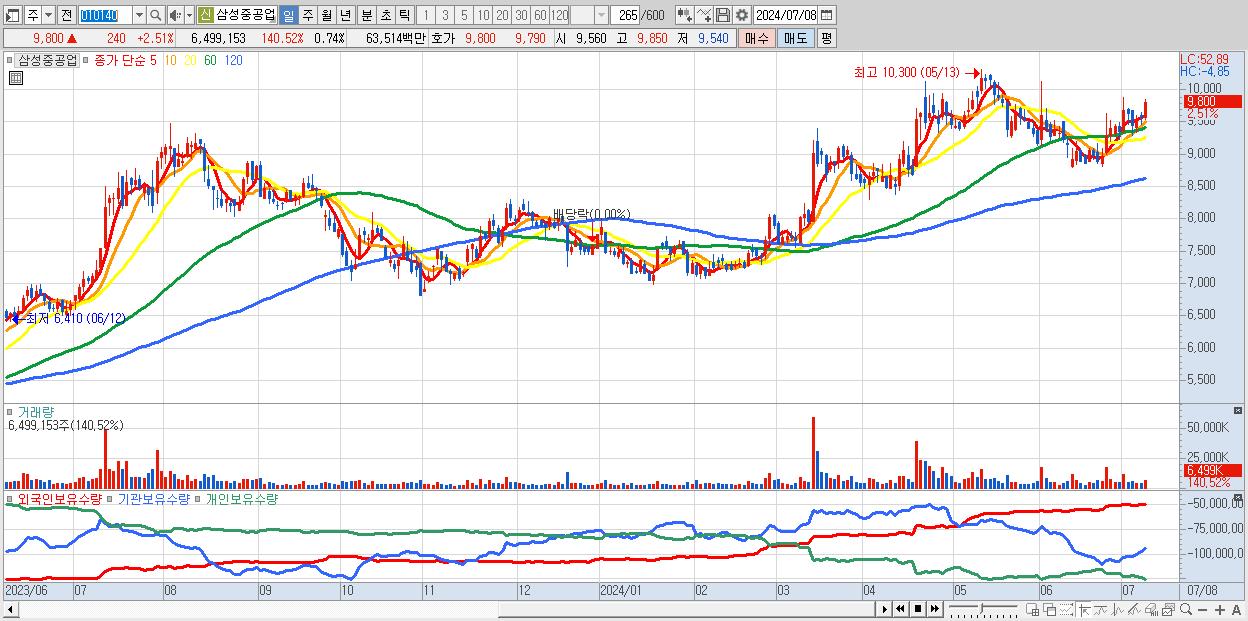Screen dimensions: 1248x621
Task: Click the 외국인보유수량 legend label
Action: (x=60, y=498)
